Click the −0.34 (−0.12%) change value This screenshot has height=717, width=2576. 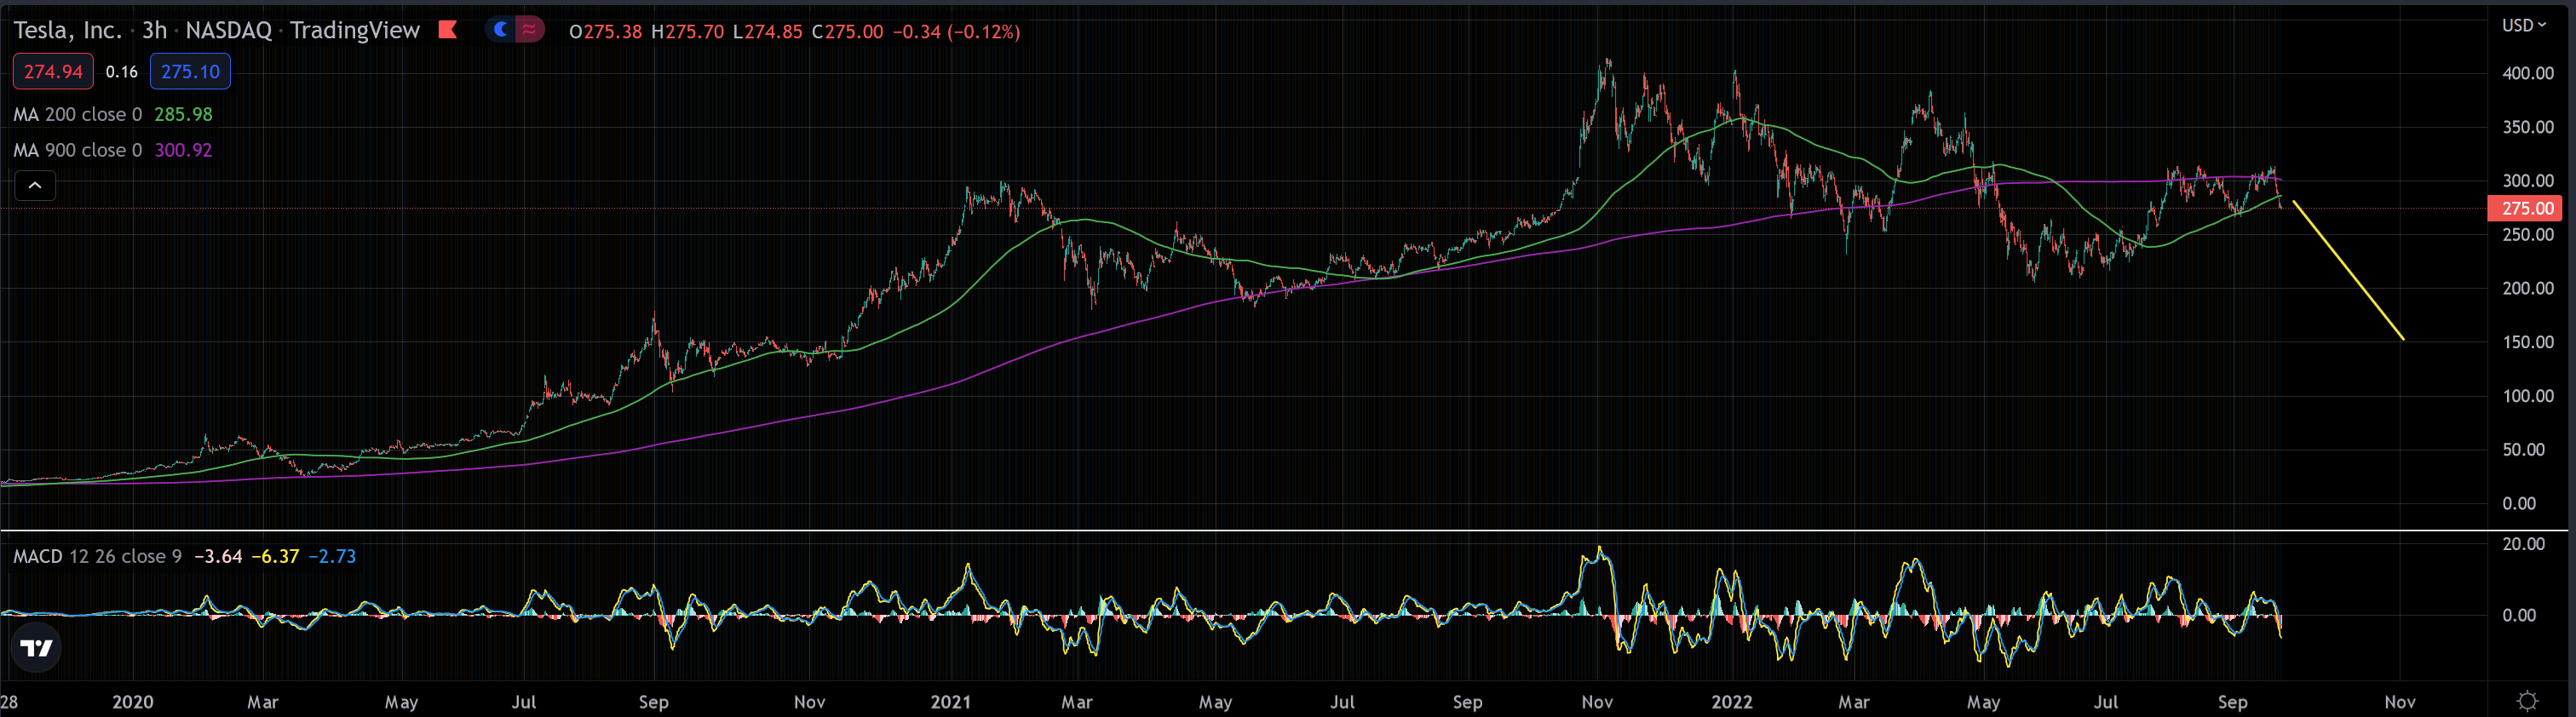point(956,32)
